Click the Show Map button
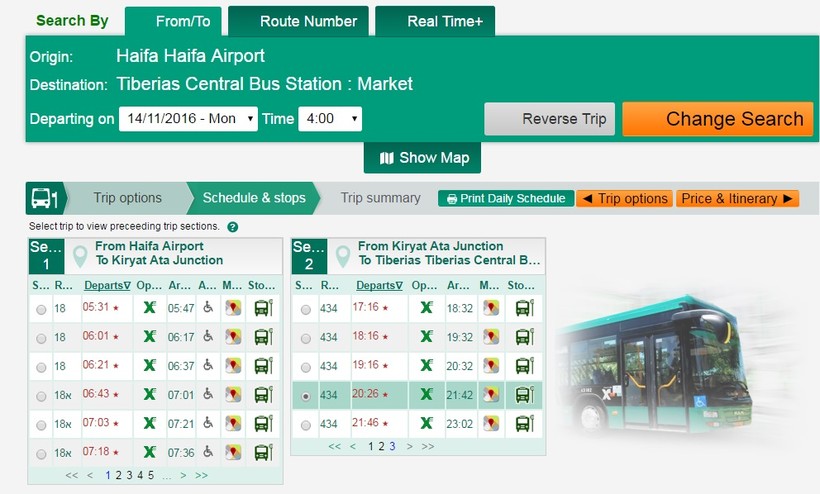The image size is (820, 494). [422, 158]
